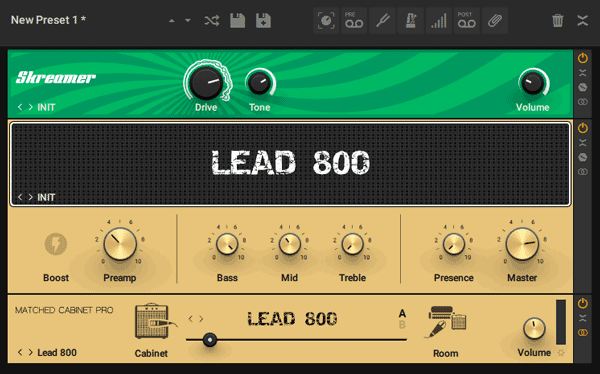Toggle the Lead 800 amp power button

[x=582, y=128]
